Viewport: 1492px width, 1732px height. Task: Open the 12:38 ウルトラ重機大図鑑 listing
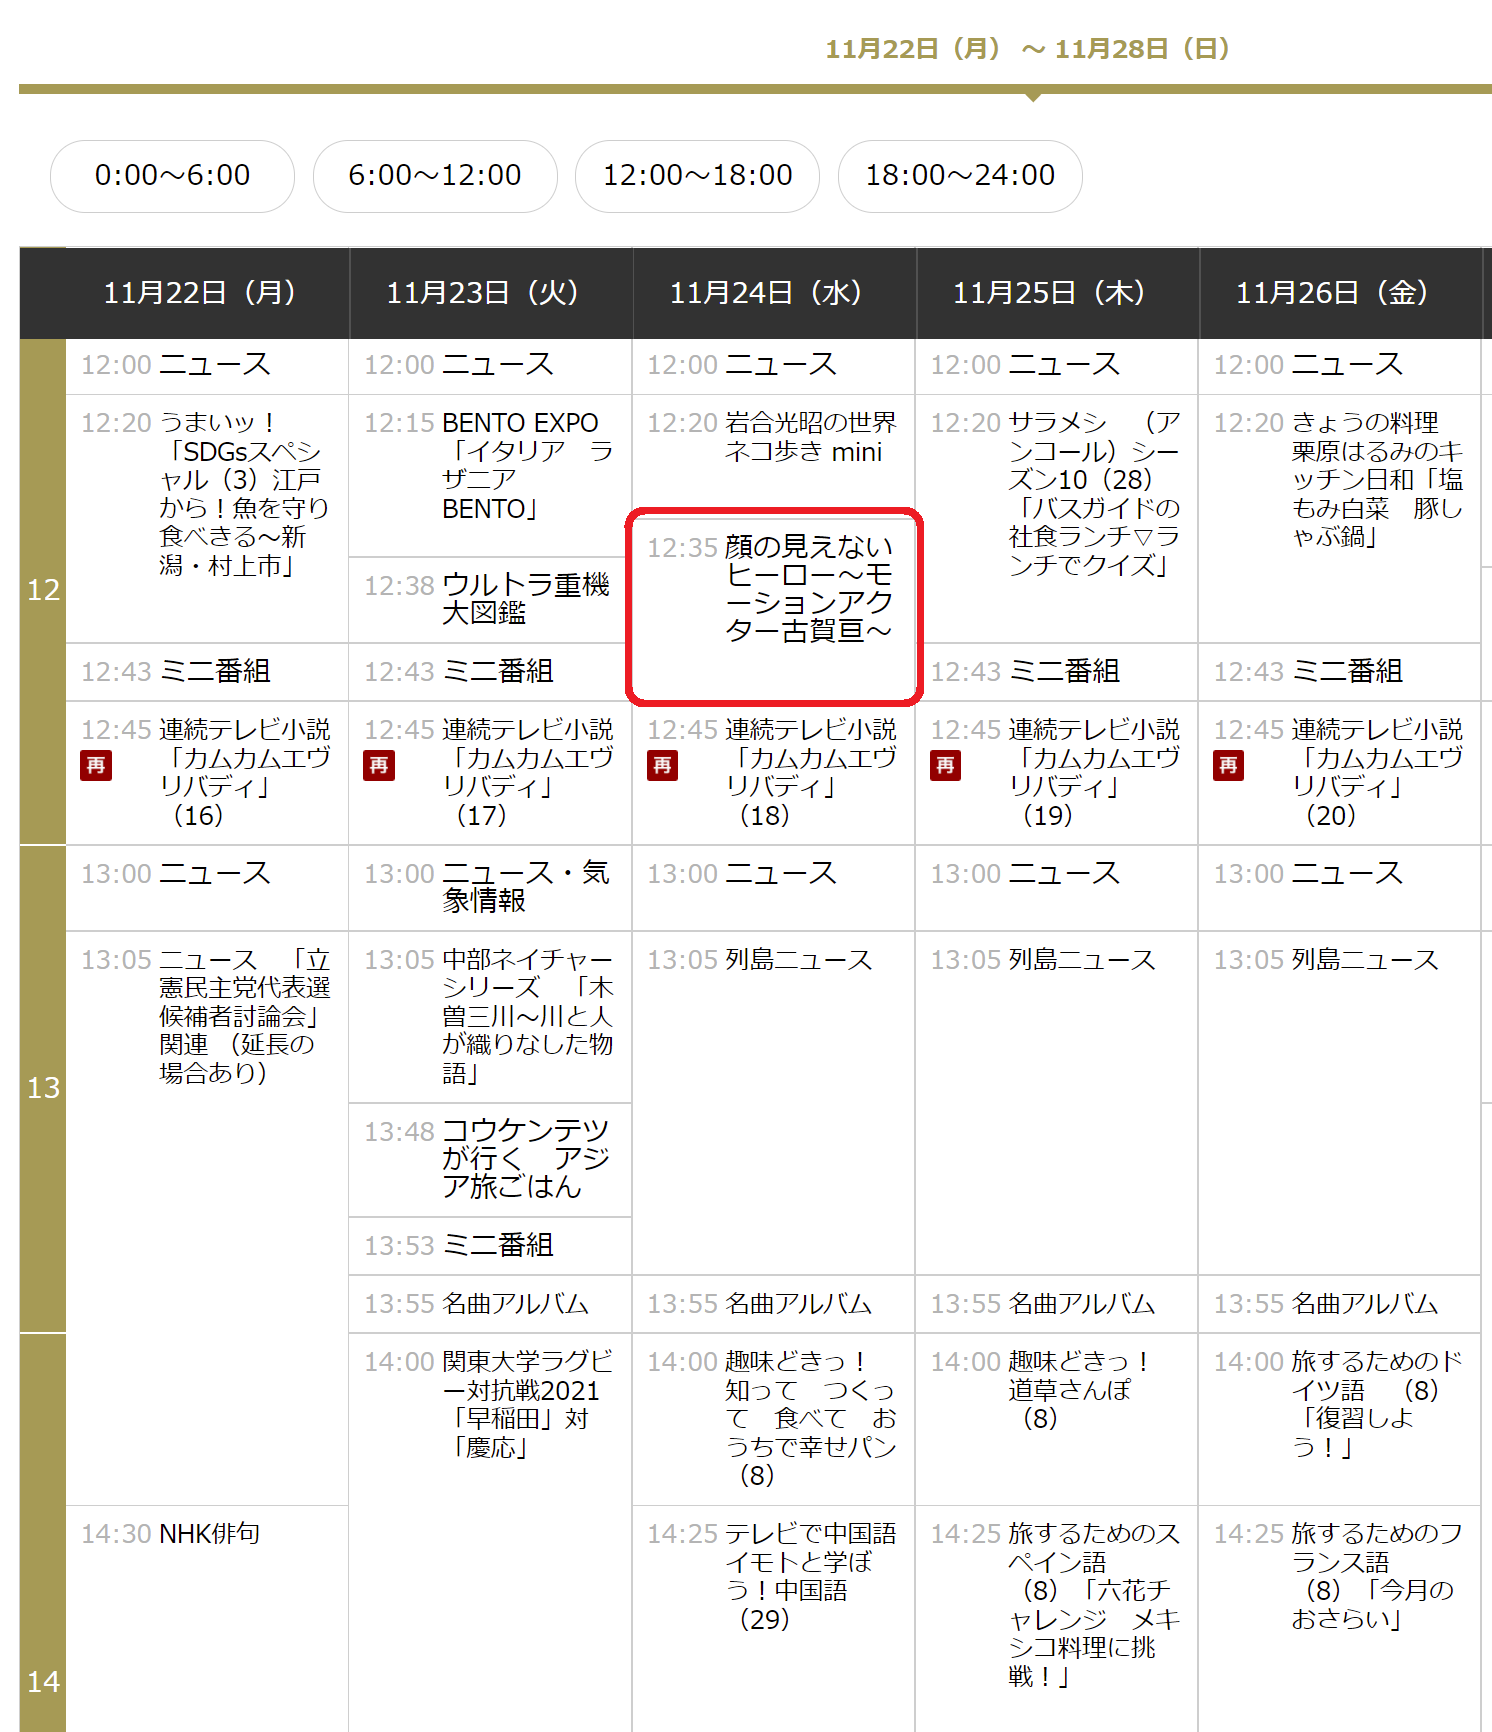pyautogui.click(x=525, y=599)
